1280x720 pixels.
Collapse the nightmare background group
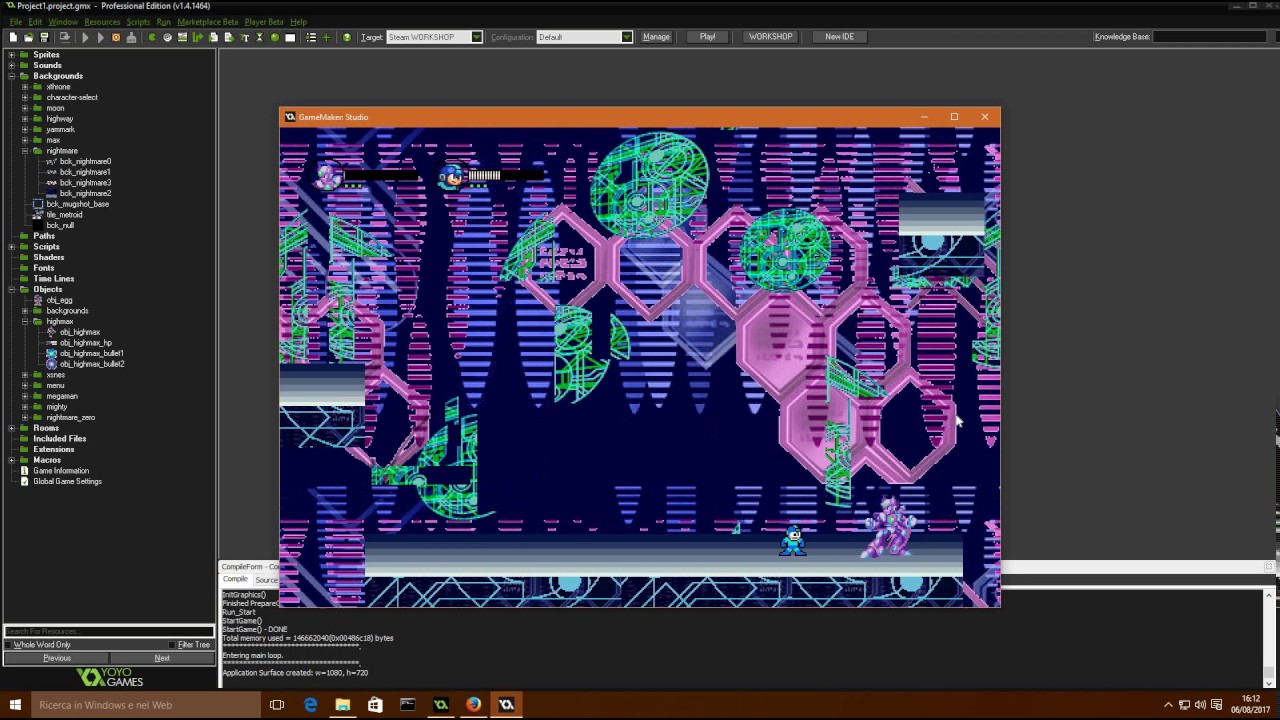coord(25,151)
